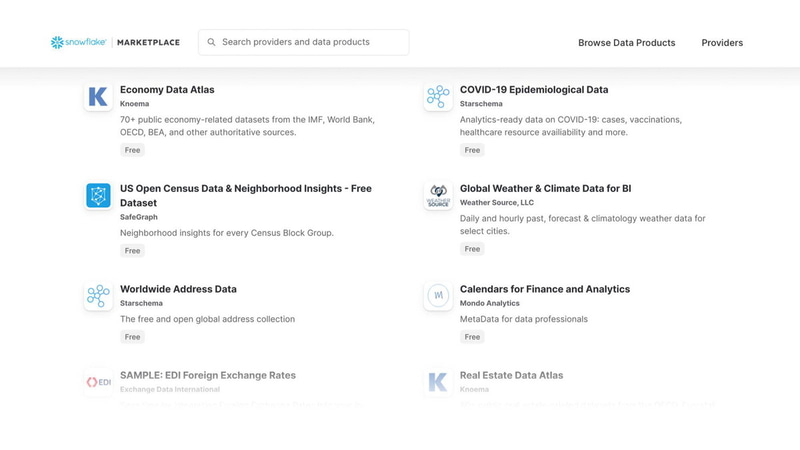Click Starschema provider name under COVID-19 data
800x450 pixels.
click(481, 104)
